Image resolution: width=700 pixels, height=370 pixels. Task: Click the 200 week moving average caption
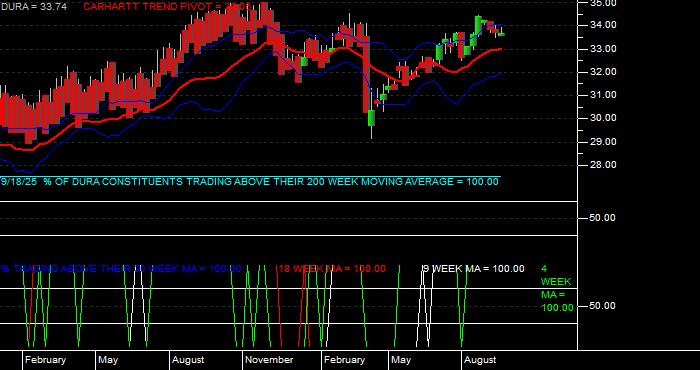250,182
